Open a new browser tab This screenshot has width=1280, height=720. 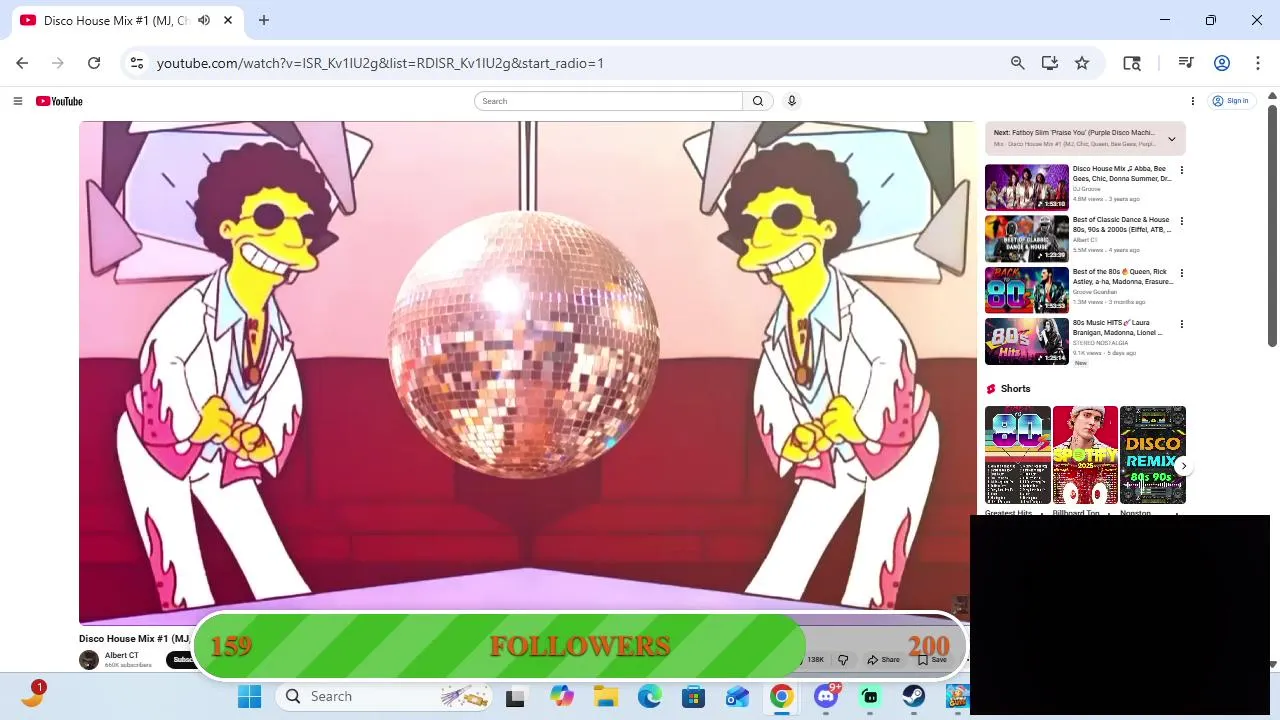(x=264, y=20)
